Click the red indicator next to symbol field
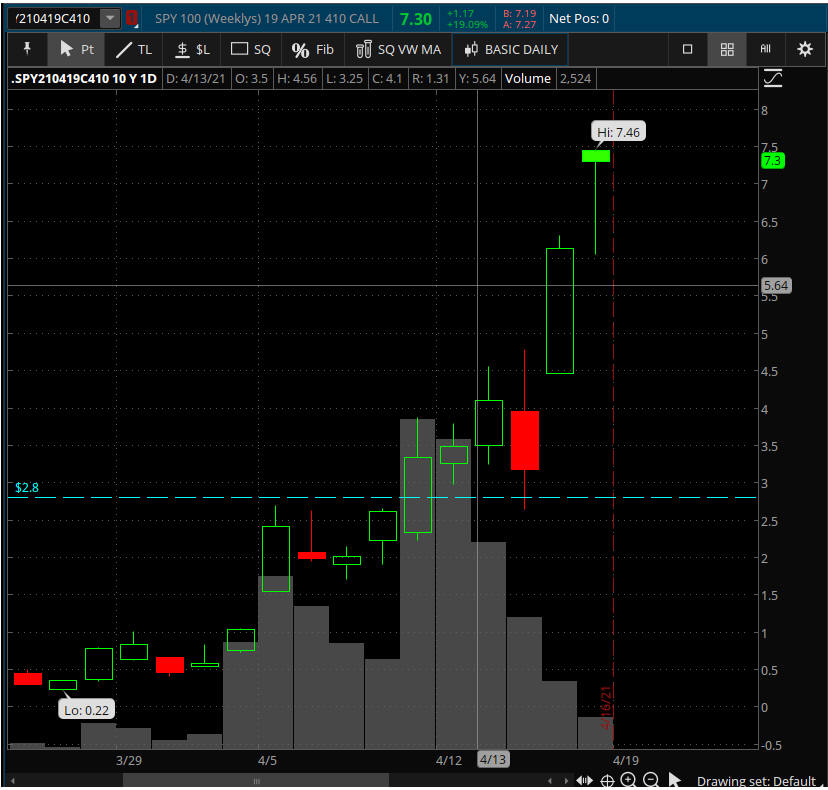This screenshot has height=790, width=828. pos(131,18)
